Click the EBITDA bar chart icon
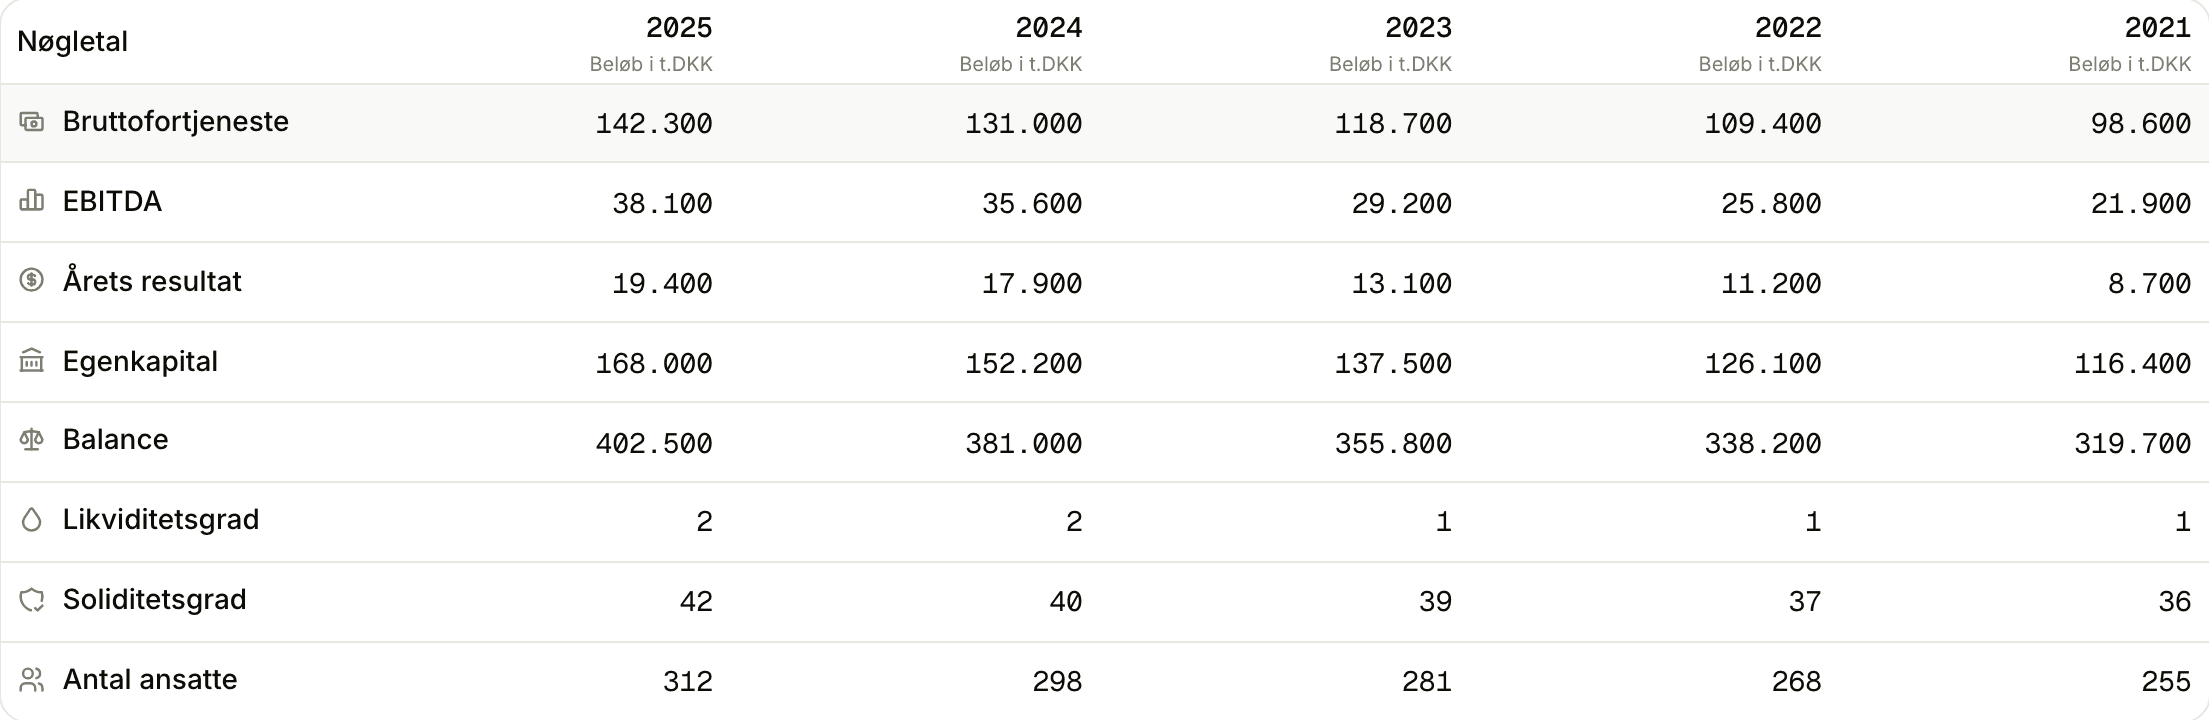The image size is (2209, 720). pos(32,201)
